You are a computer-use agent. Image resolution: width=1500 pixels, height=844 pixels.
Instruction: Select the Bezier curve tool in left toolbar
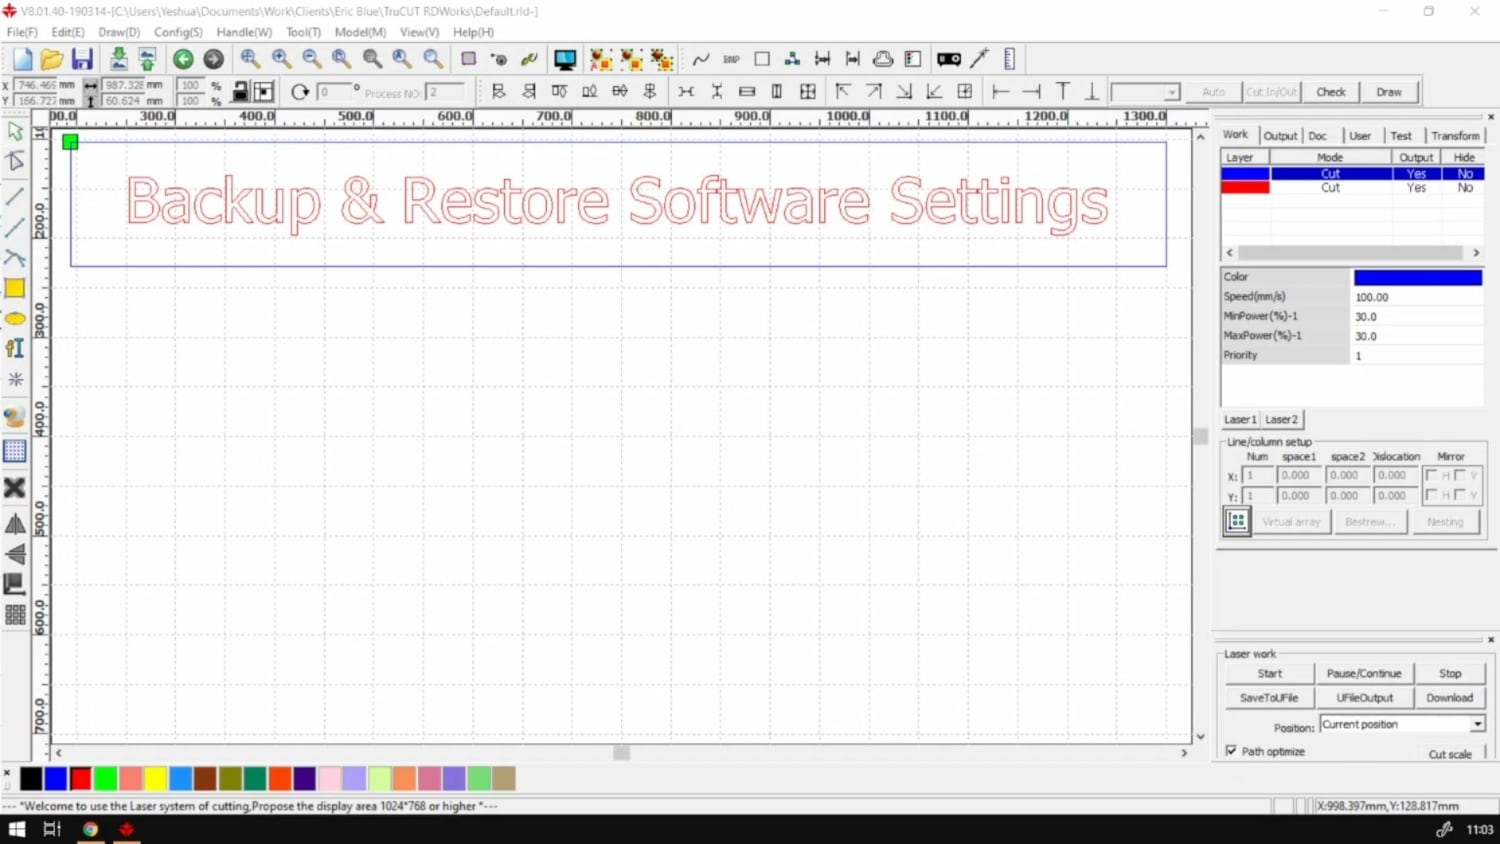point(15,257)
